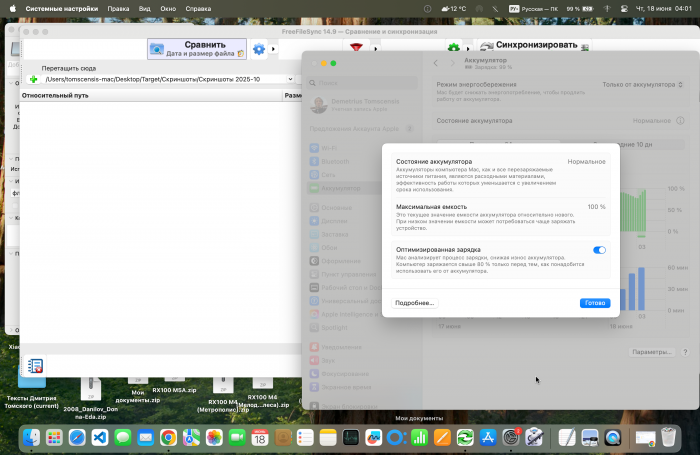This screenshot has width=700, height=455.
Task: Click the Подробнее... button
Action: click(x=414, y=303)
